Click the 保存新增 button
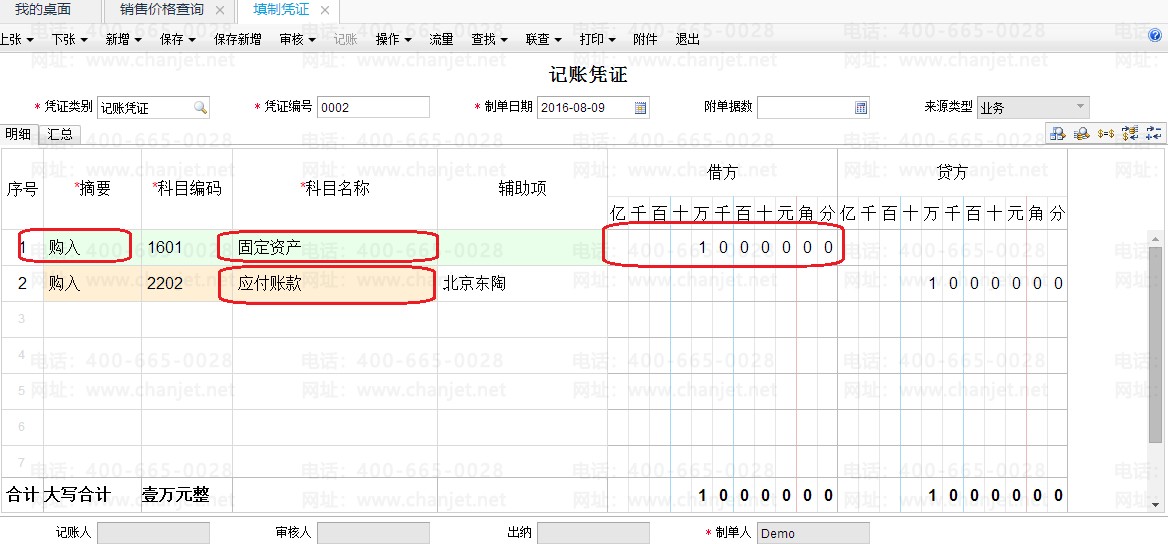Image resolution: width=1168 pixels, height=544 pixels. tap(238, 39)
